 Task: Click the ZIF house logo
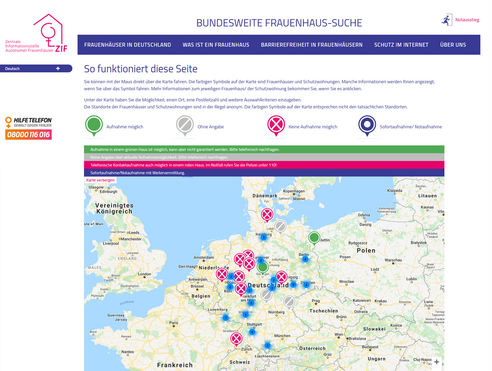(36, 33)
